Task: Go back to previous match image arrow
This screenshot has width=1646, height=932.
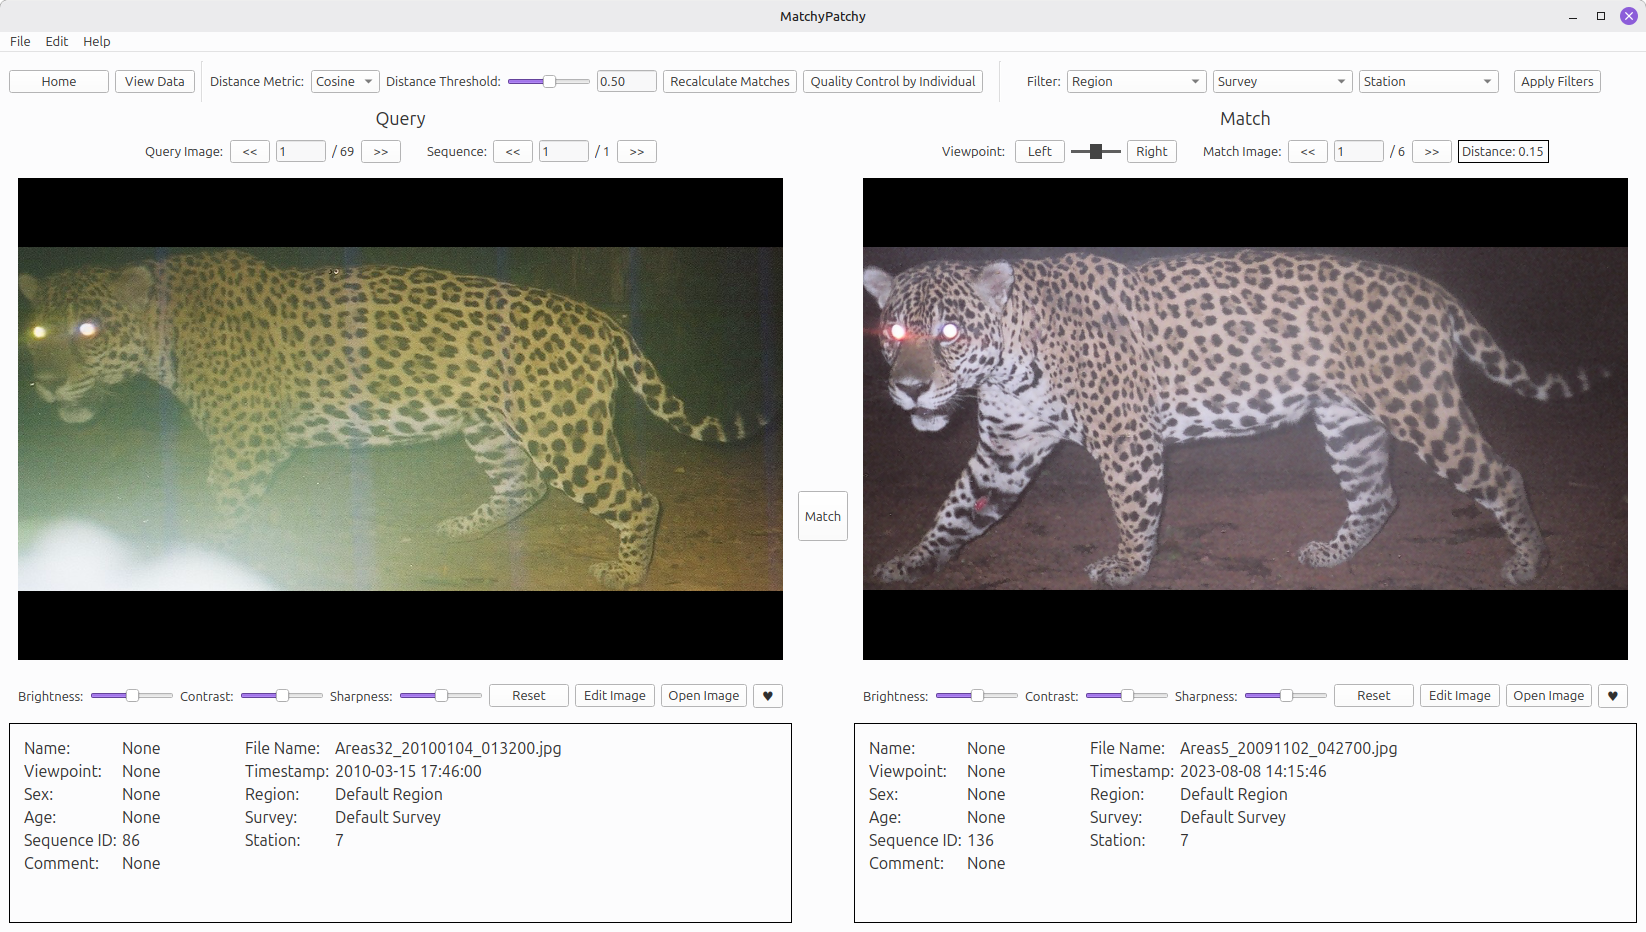Action: (1308, 152)
